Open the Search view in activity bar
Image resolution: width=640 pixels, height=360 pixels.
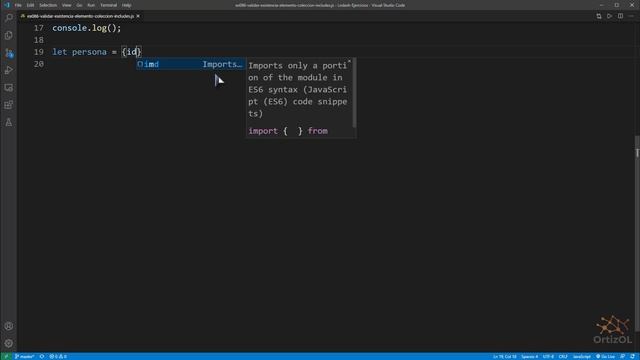coord(9,18)
